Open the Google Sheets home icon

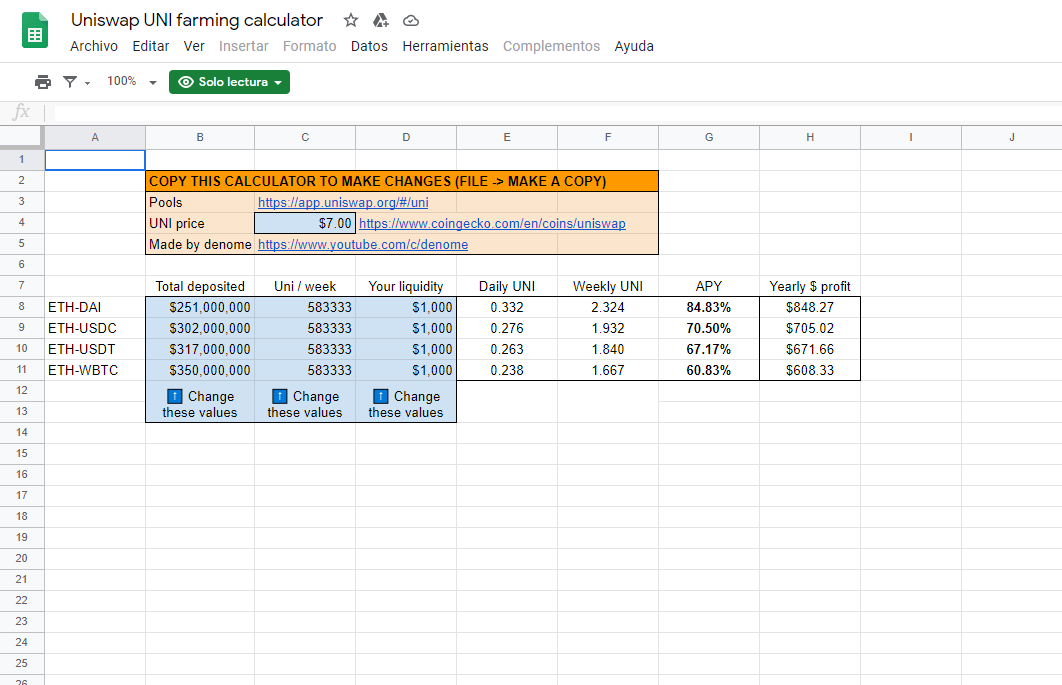tap(35, 31)
